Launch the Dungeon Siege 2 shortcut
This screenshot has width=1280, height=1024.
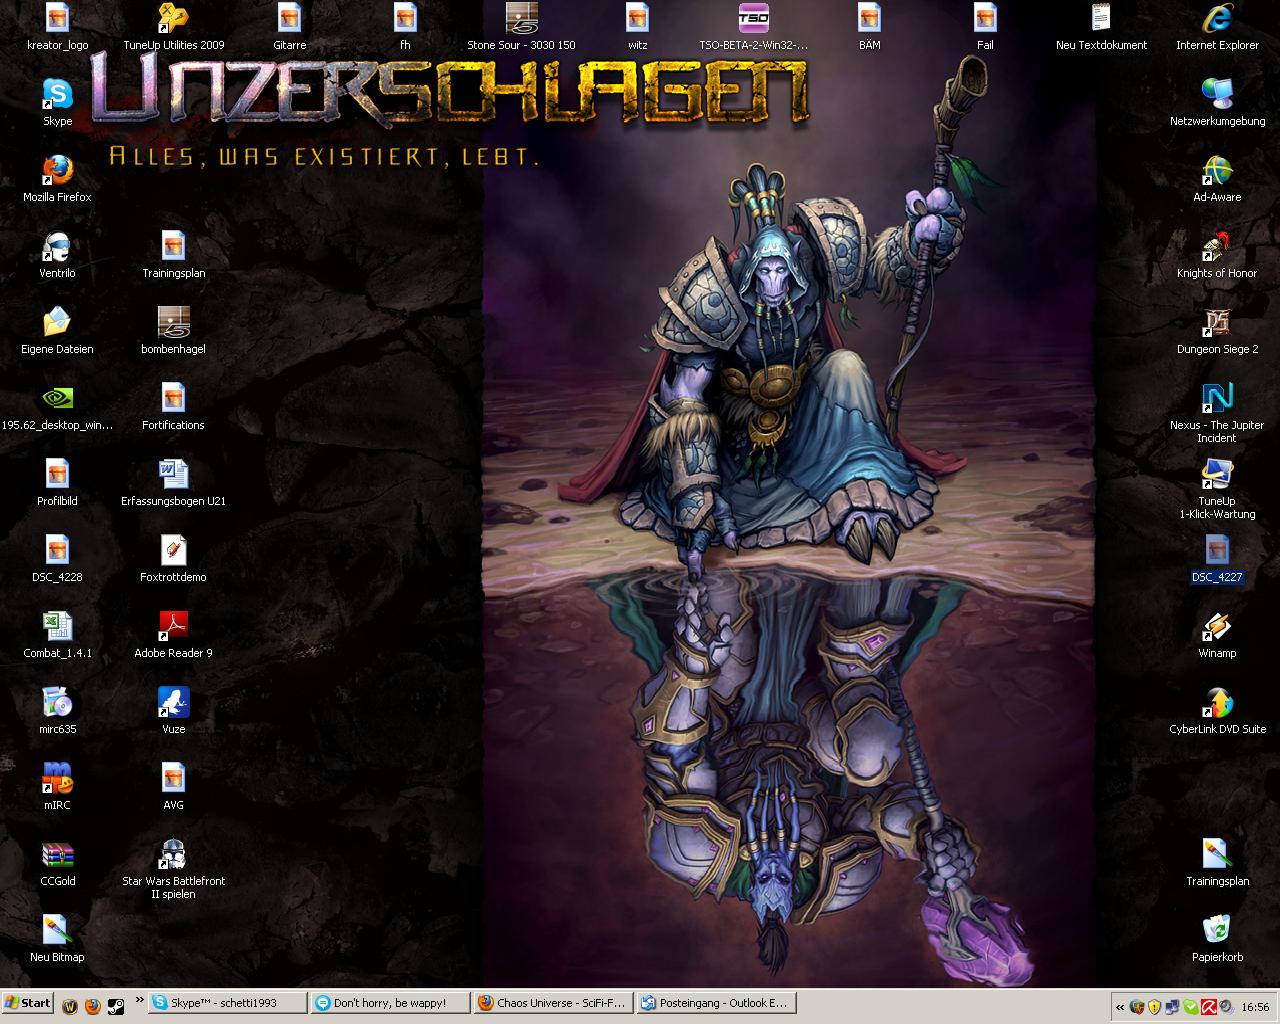click(x=1217, y=325)
